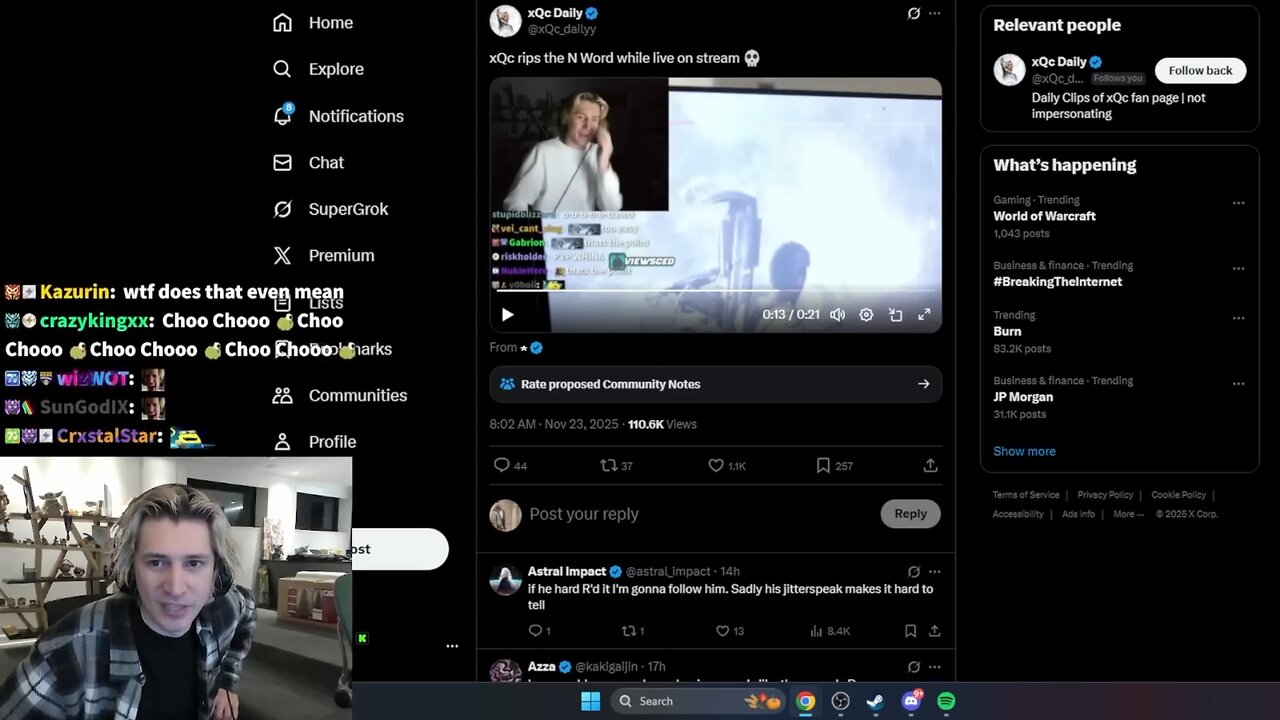
Task: Click xQc Daily avatar on the post
Action: pos(505,21)
